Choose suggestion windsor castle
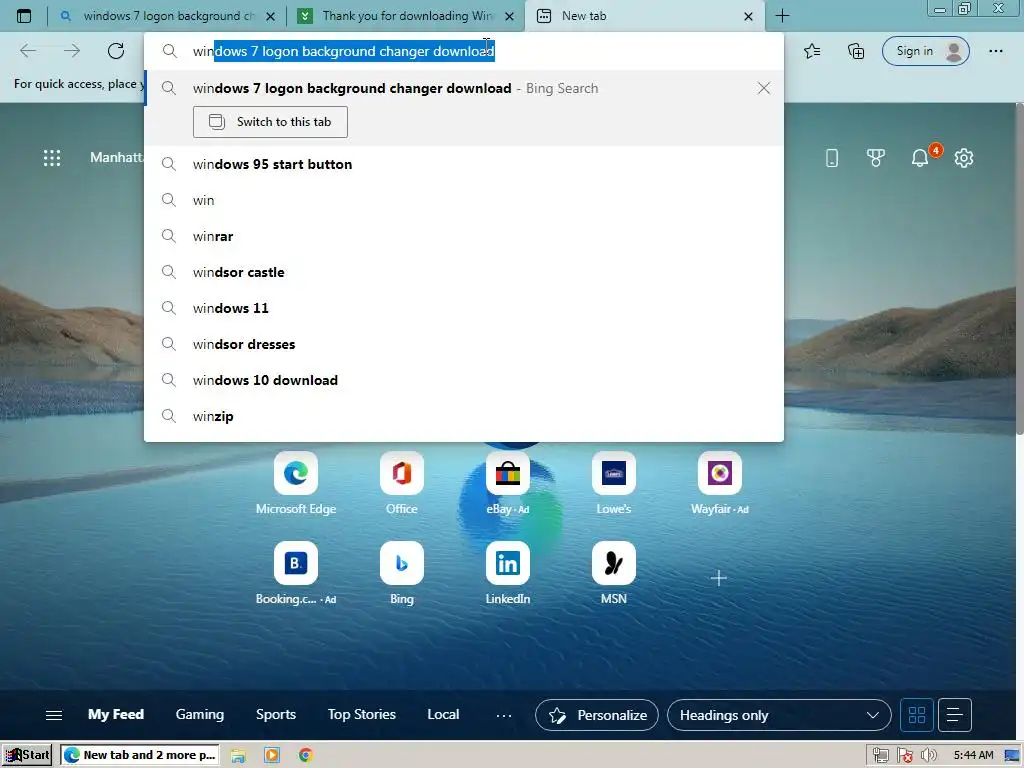 pyautogui.click(x=464, y=272)
